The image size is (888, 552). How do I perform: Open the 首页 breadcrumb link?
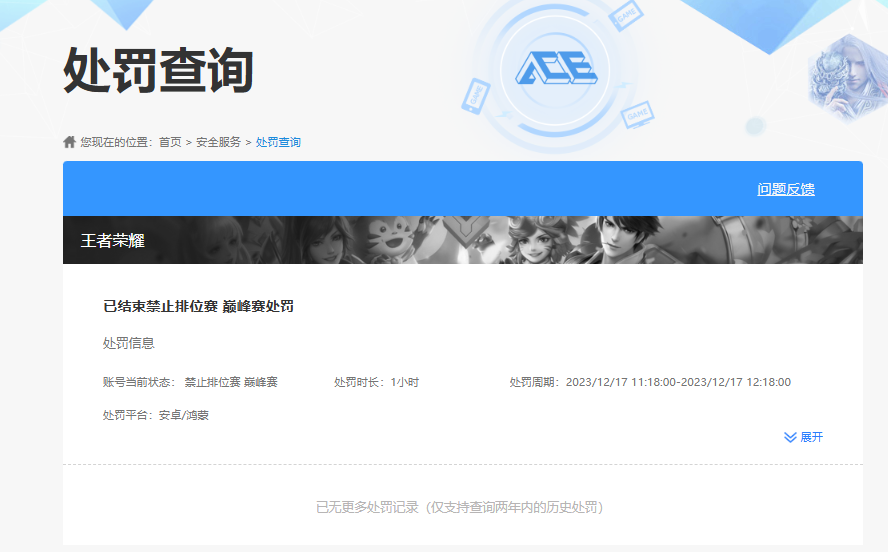click(170, 142)
